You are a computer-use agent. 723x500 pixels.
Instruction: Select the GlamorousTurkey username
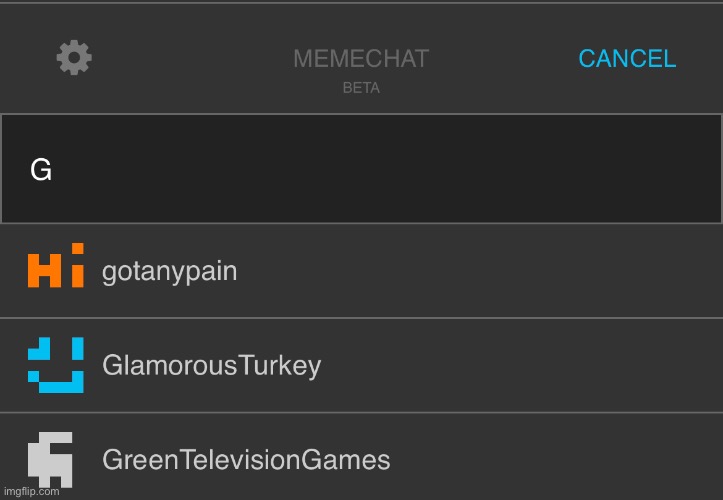212,366
